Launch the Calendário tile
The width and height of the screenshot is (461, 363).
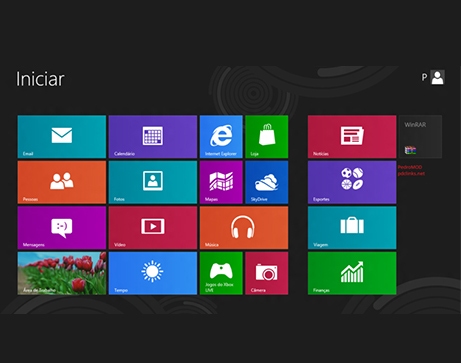pos(153,137)
